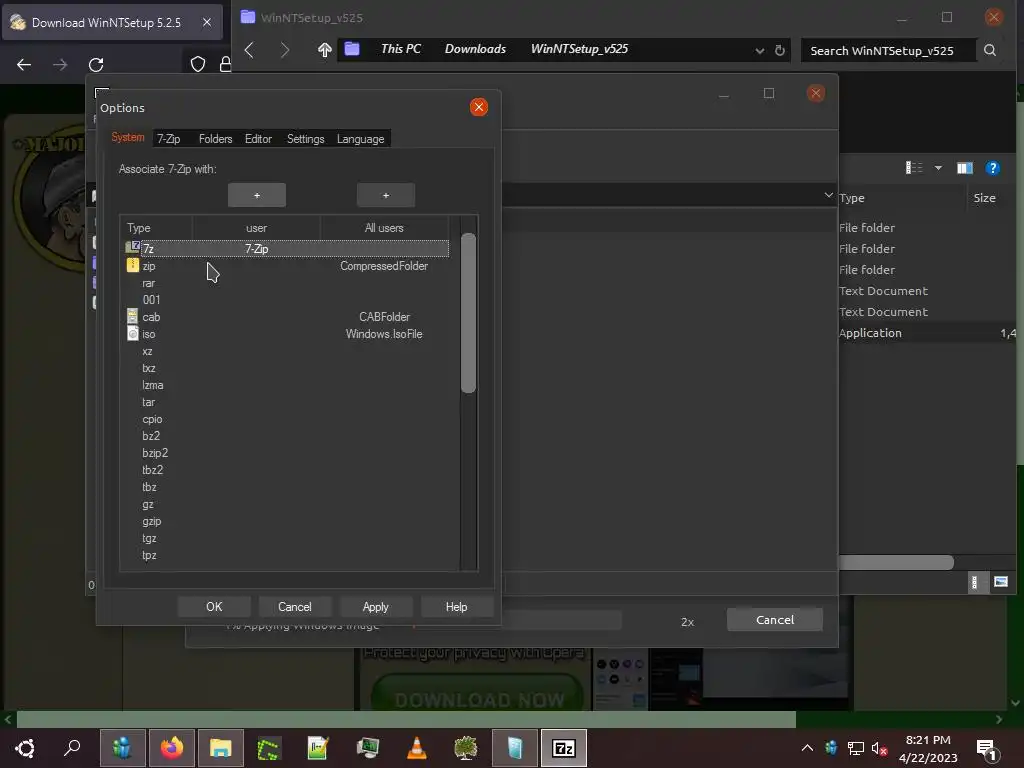
Task: Select the xz file type row
Action: (286, 351)
